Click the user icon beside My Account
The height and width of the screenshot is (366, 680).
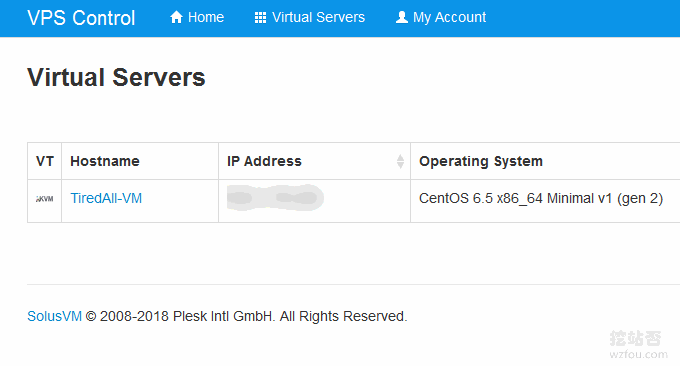pos(402,17)
